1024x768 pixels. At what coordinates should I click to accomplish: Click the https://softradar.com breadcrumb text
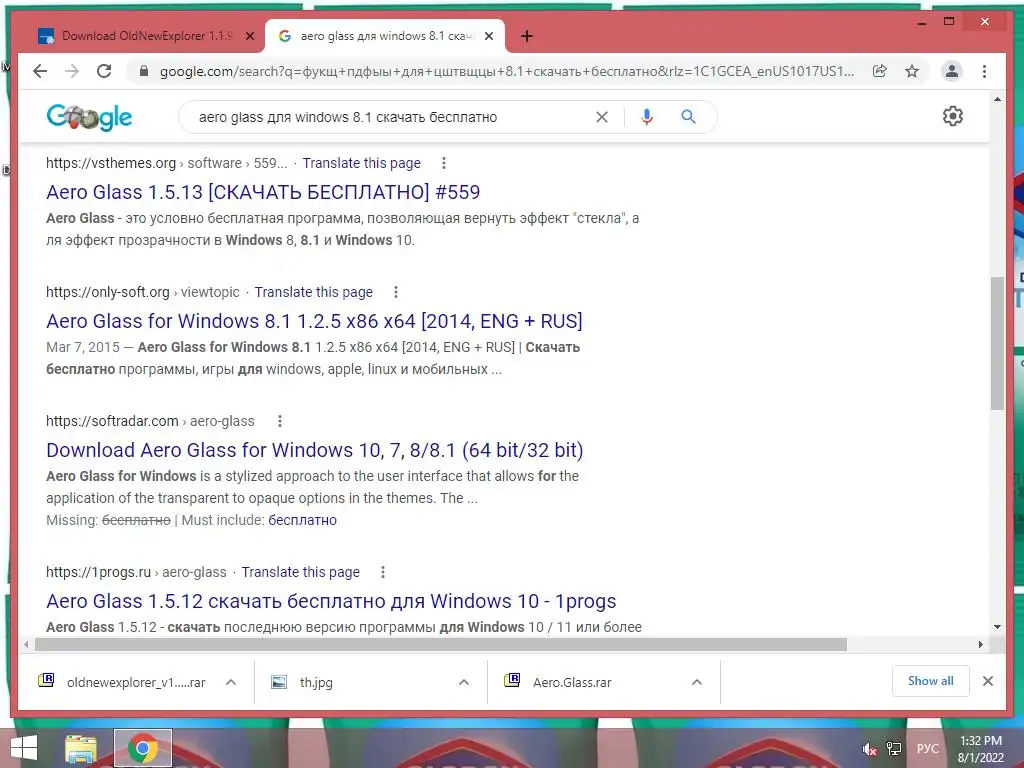pyautogui.click(x=112, y=421)
